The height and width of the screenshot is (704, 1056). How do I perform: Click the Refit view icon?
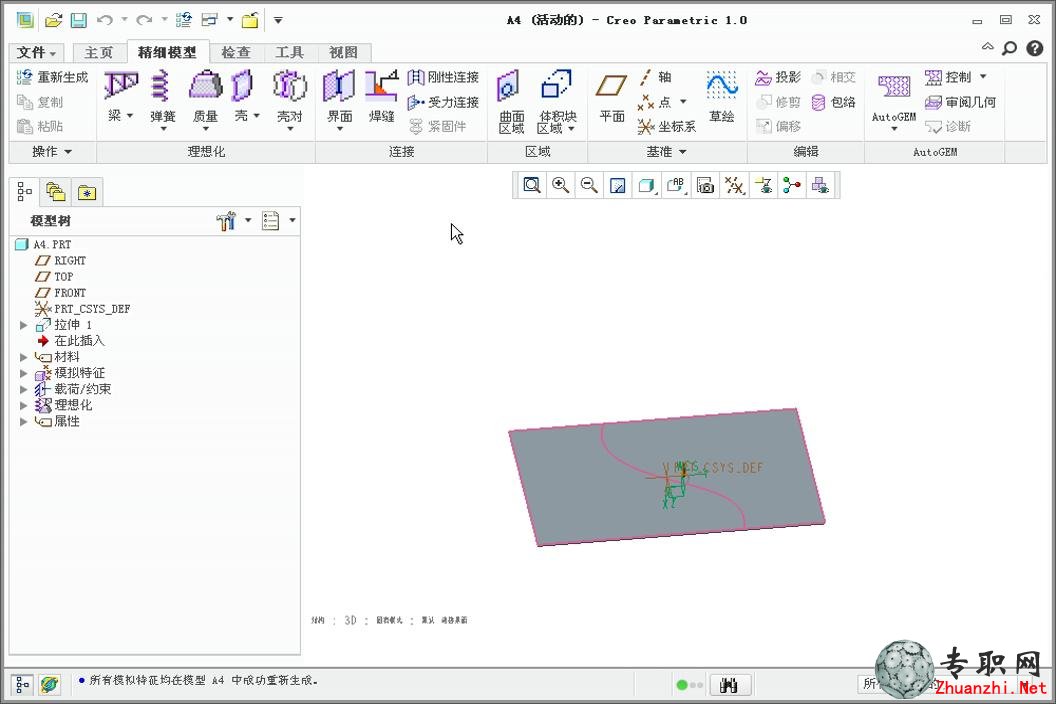532,185
